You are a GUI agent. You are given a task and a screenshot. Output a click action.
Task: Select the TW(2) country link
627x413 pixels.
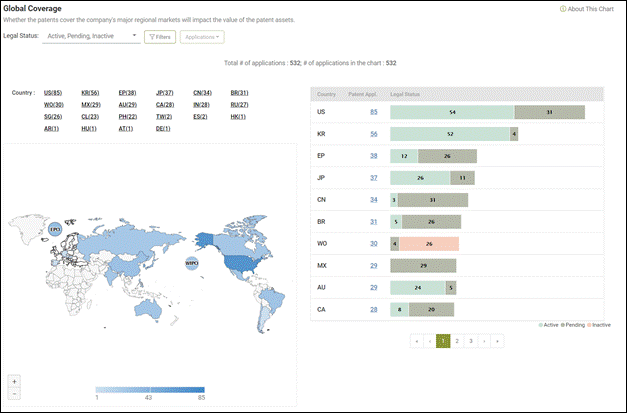164,117
